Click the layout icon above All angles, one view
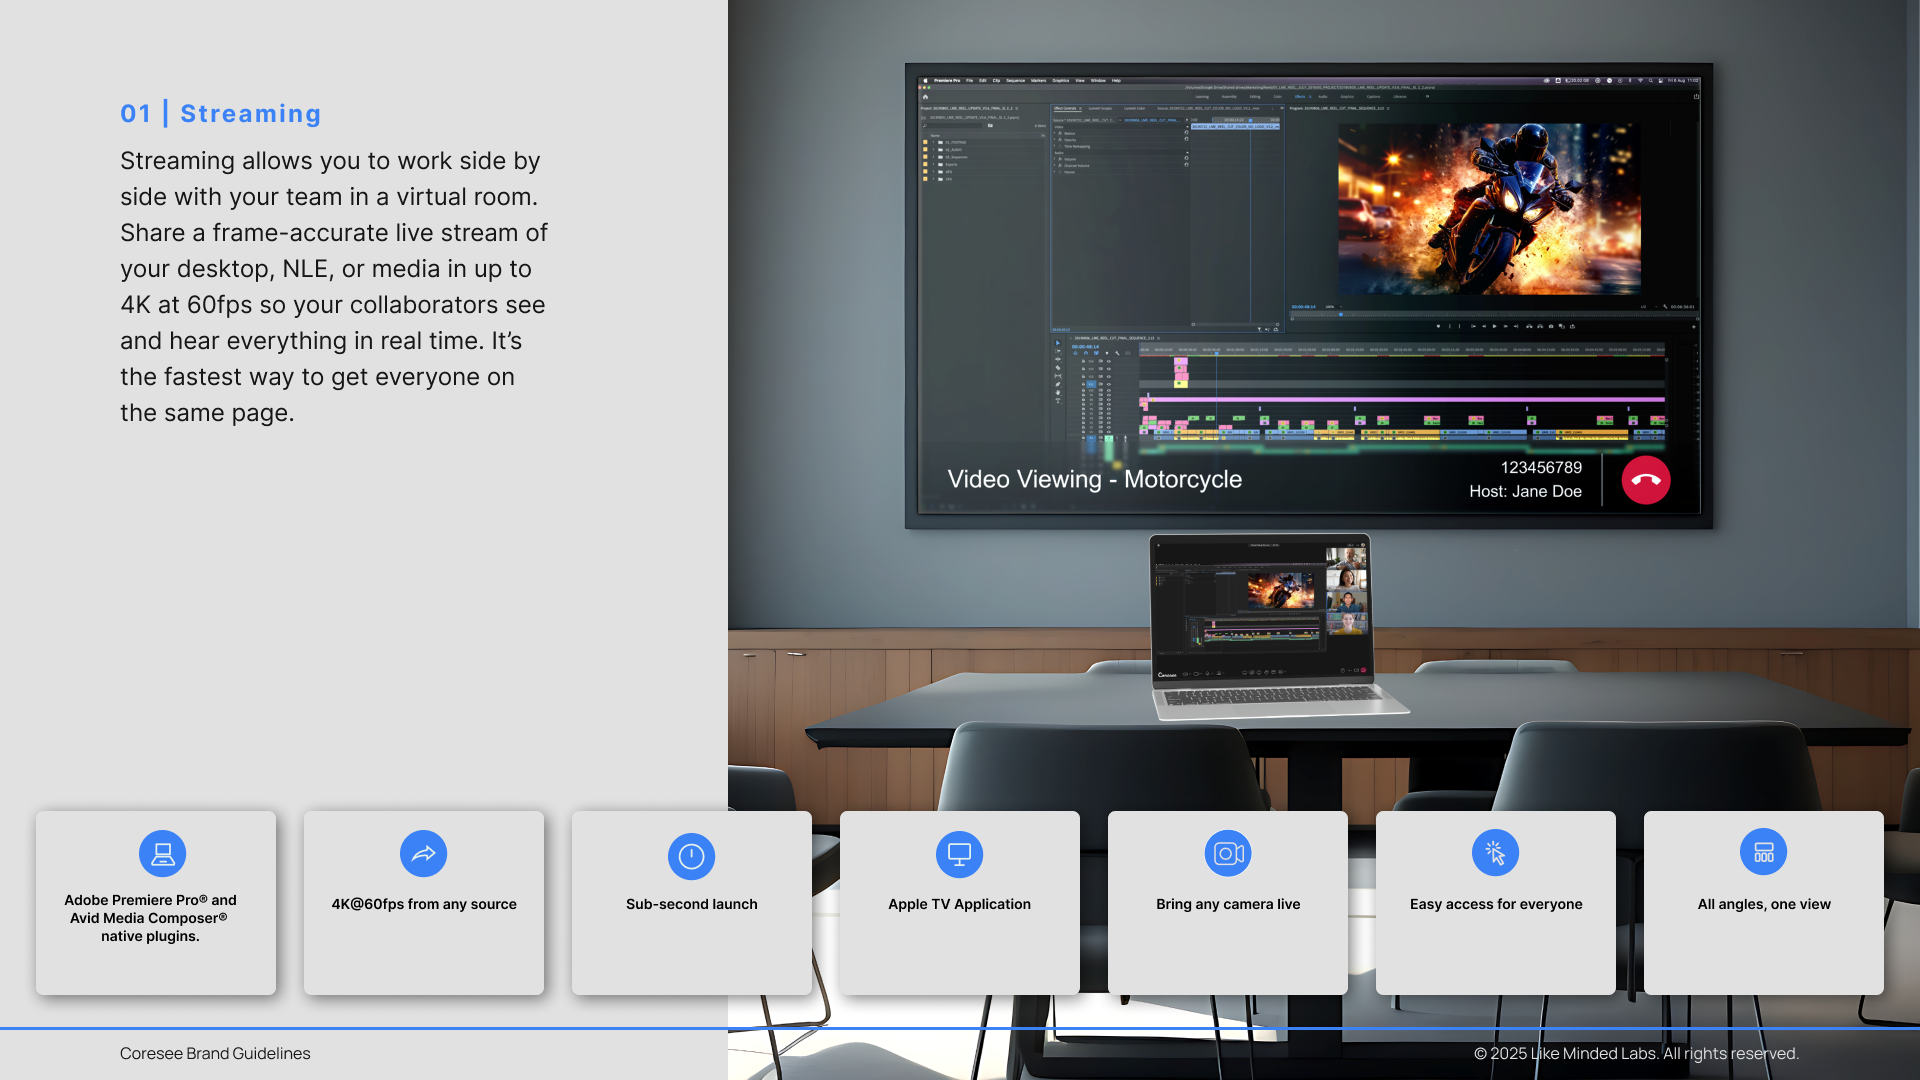 [x=1763, y=852]
